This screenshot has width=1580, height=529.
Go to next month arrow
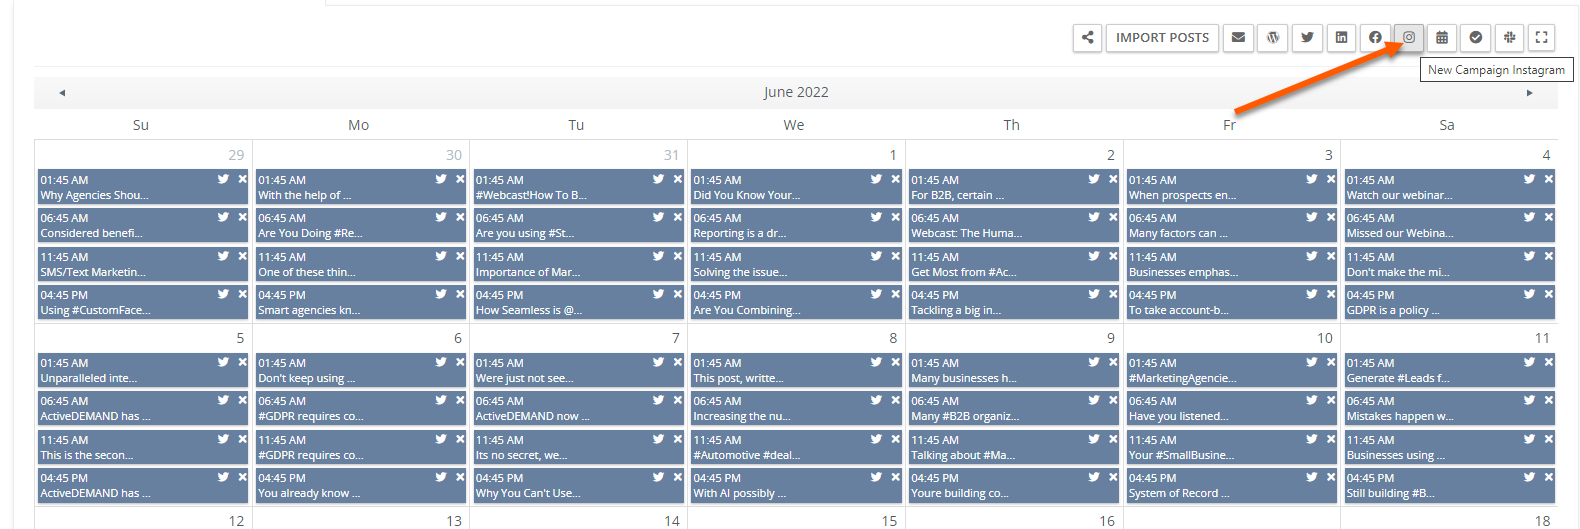pyautogui.click(x=1529, y=93)
